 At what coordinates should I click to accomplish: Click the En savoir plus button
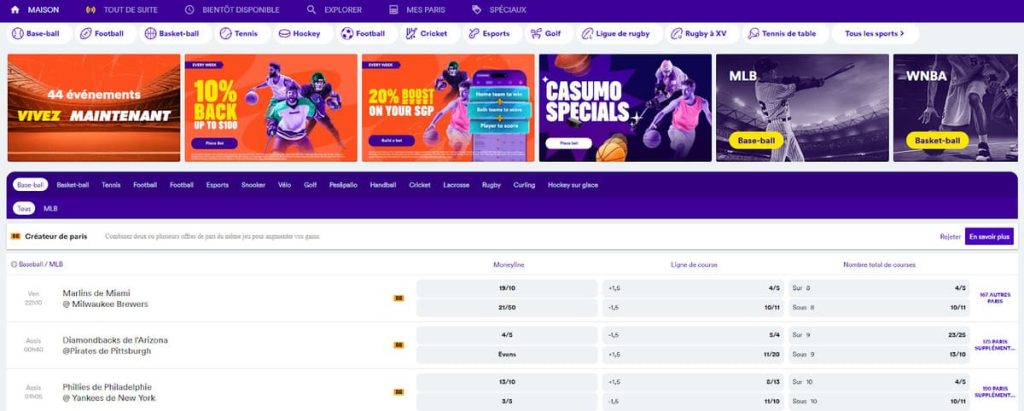click(x=989, y=237)
